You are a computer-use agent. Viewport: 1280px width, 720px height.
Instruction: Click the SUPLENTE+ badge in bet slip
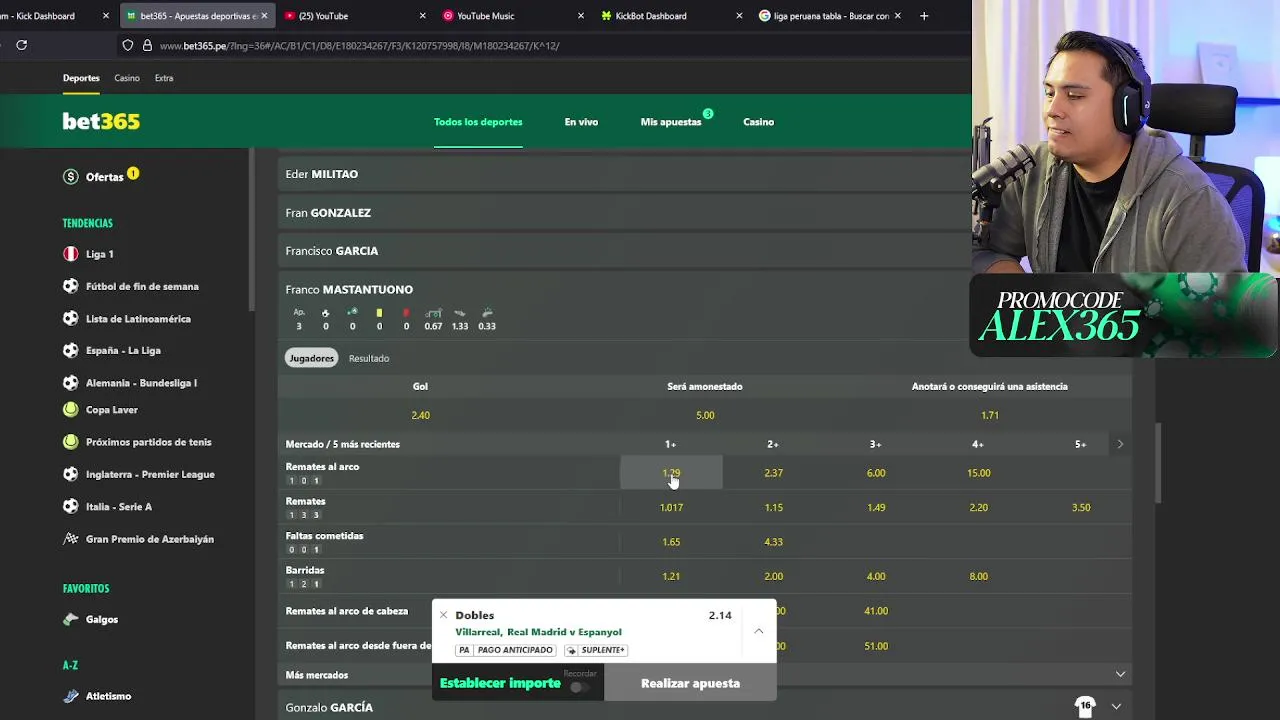pos(596,650)
